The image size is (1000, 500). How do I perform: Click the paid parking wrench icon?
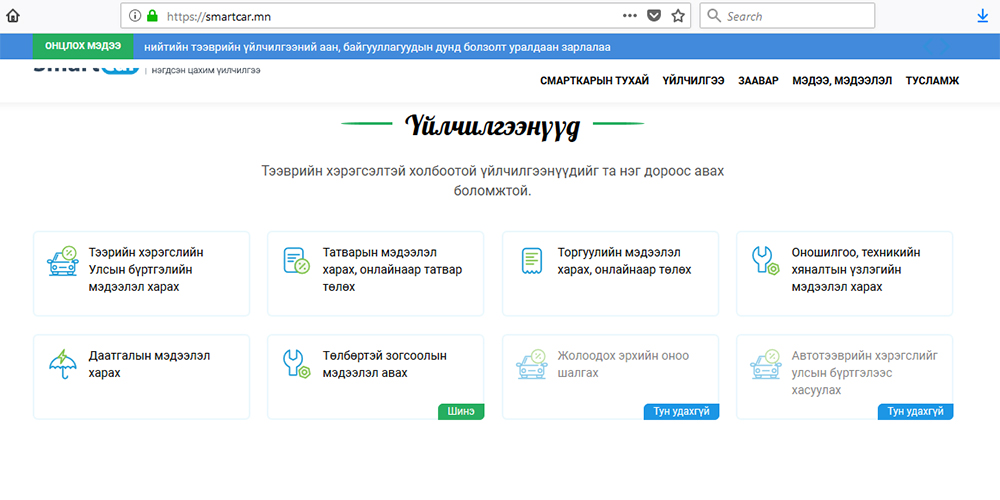(x=297, y=364)
